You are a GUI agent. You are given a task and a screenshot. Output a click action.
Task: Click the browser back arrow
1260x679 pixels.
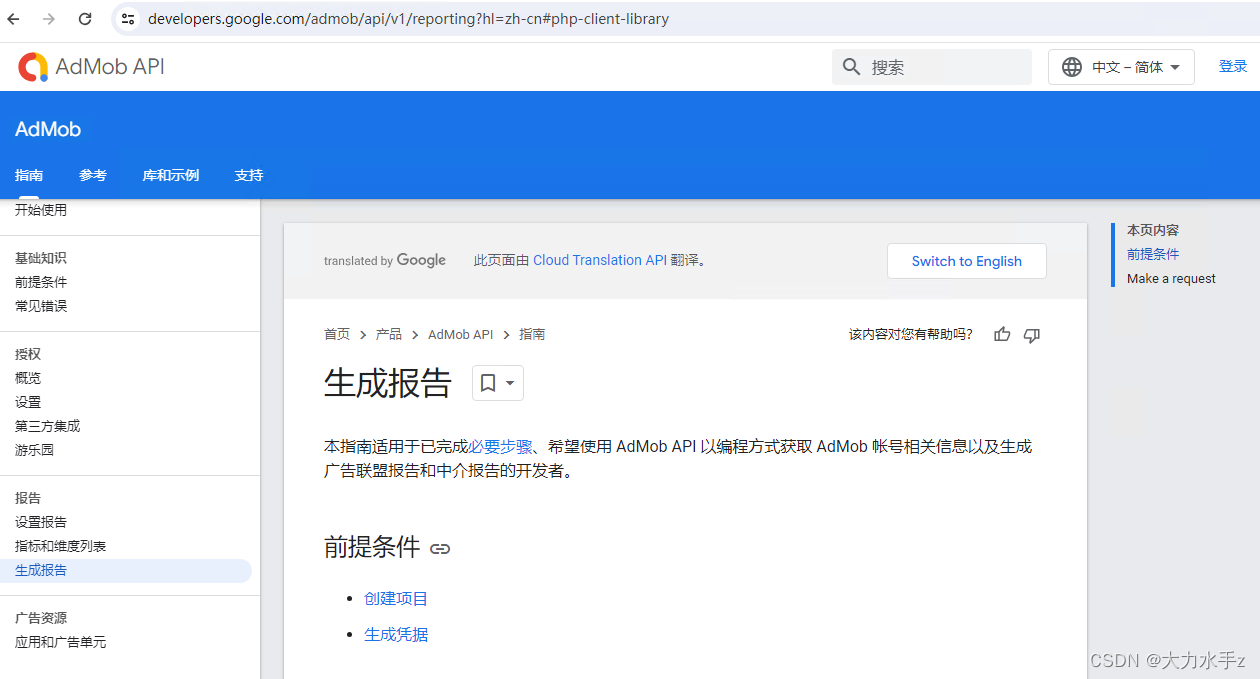pos(13,18)
